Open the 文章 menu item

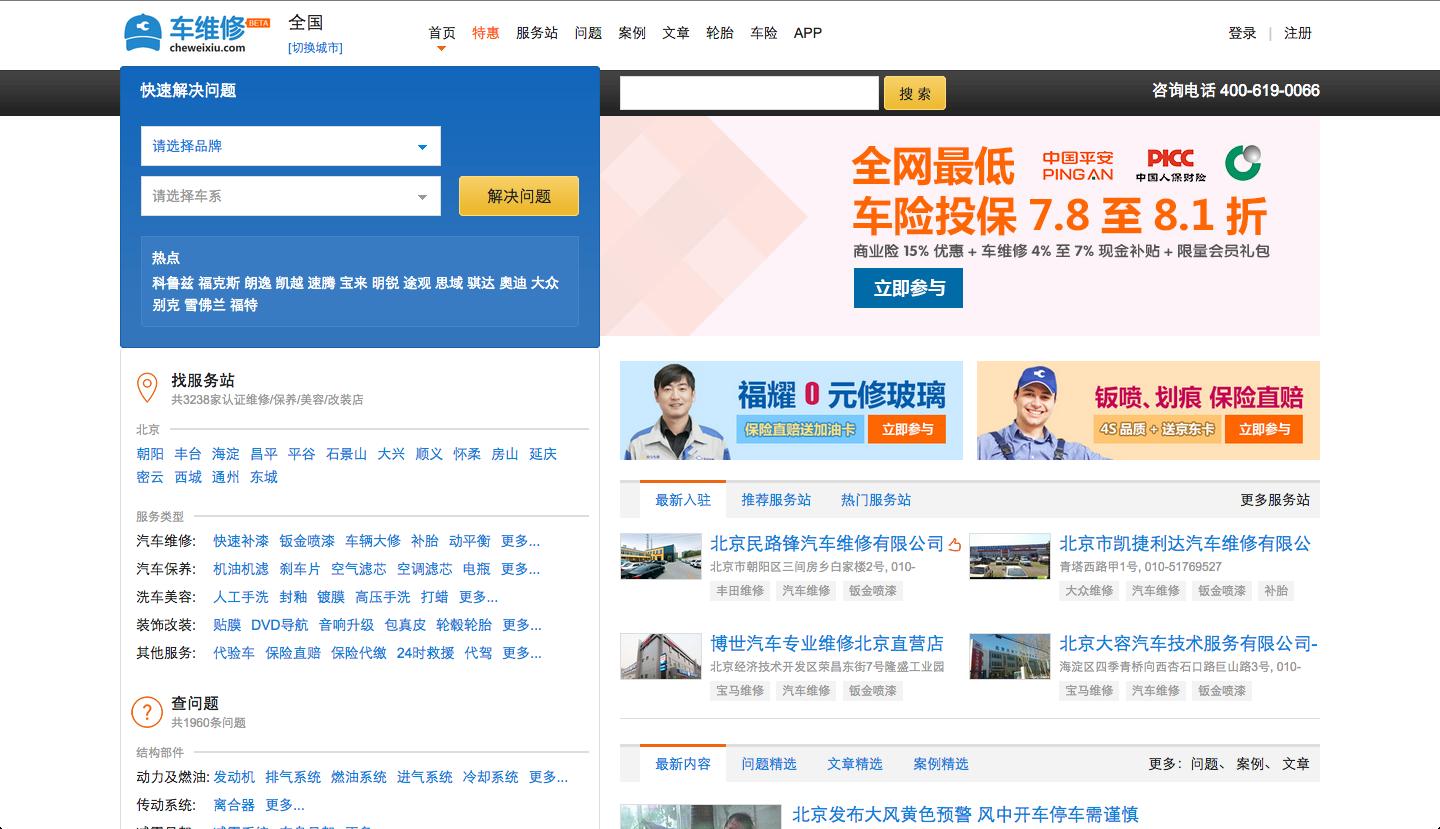[676, 33]
